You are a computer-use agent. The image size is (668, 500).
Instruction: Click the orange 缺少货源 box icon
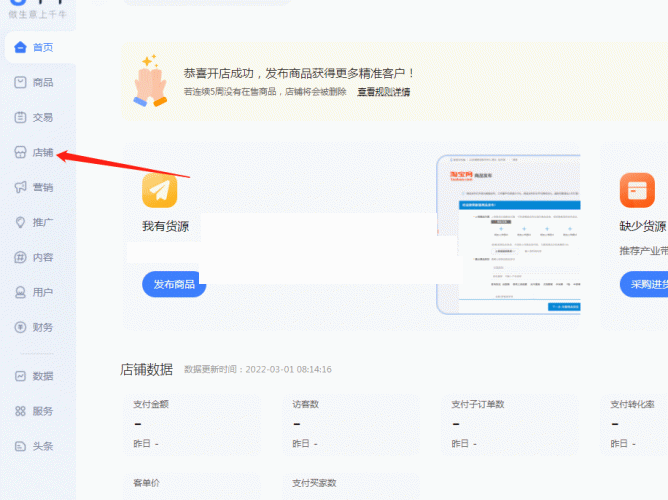[637, 190]
